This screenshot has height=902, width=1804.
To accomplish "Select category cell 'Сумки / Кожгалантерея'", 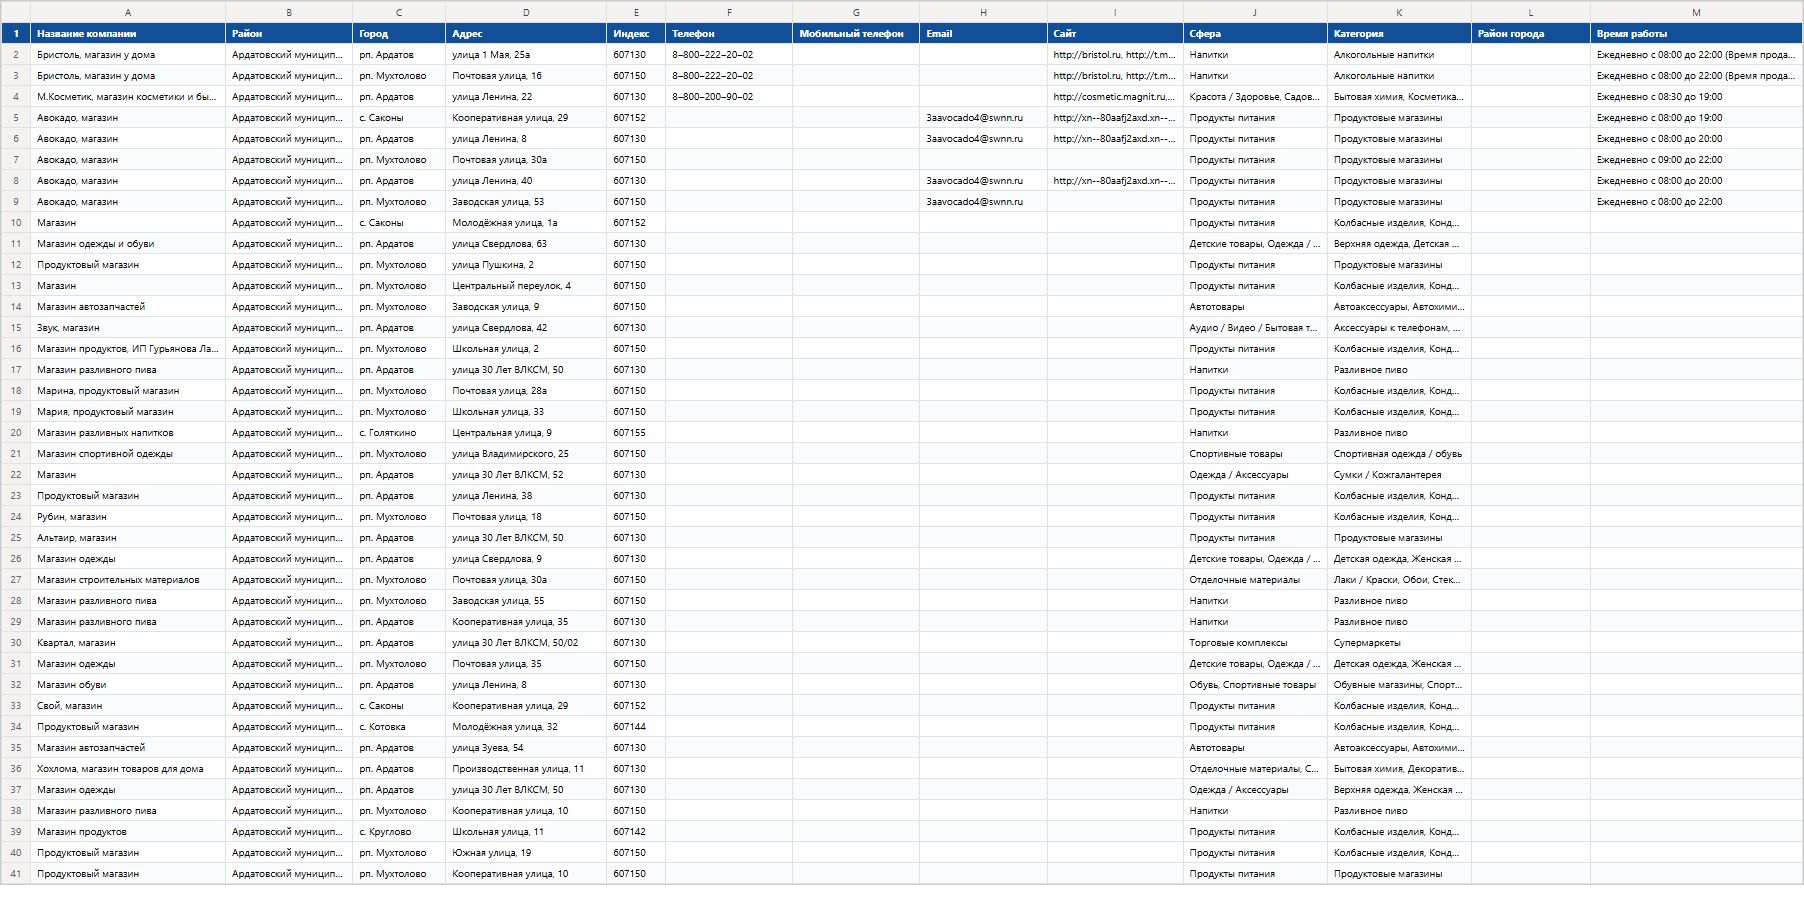I will click(x=1399, y=475).
